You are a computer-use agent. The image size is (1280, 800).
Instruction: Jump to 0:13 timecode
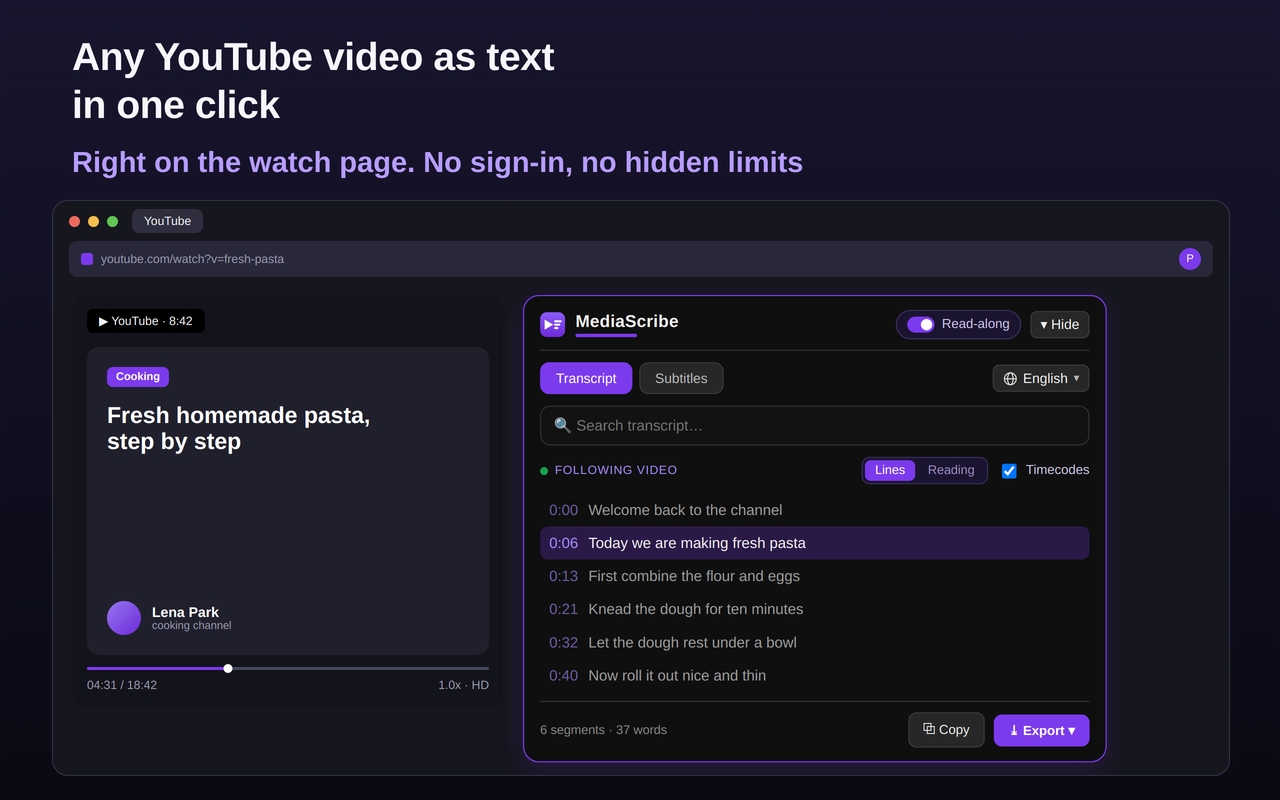pos(563,576)
